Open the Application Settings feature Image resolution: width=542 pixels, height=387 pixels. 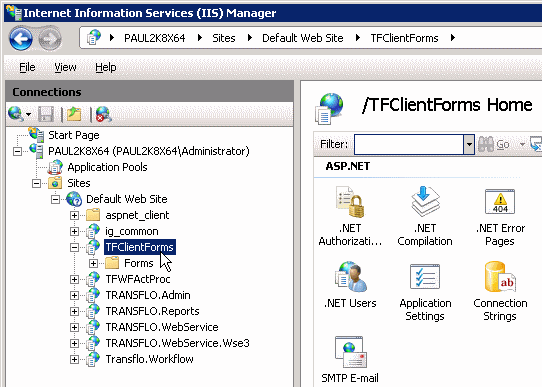[425, 291]
